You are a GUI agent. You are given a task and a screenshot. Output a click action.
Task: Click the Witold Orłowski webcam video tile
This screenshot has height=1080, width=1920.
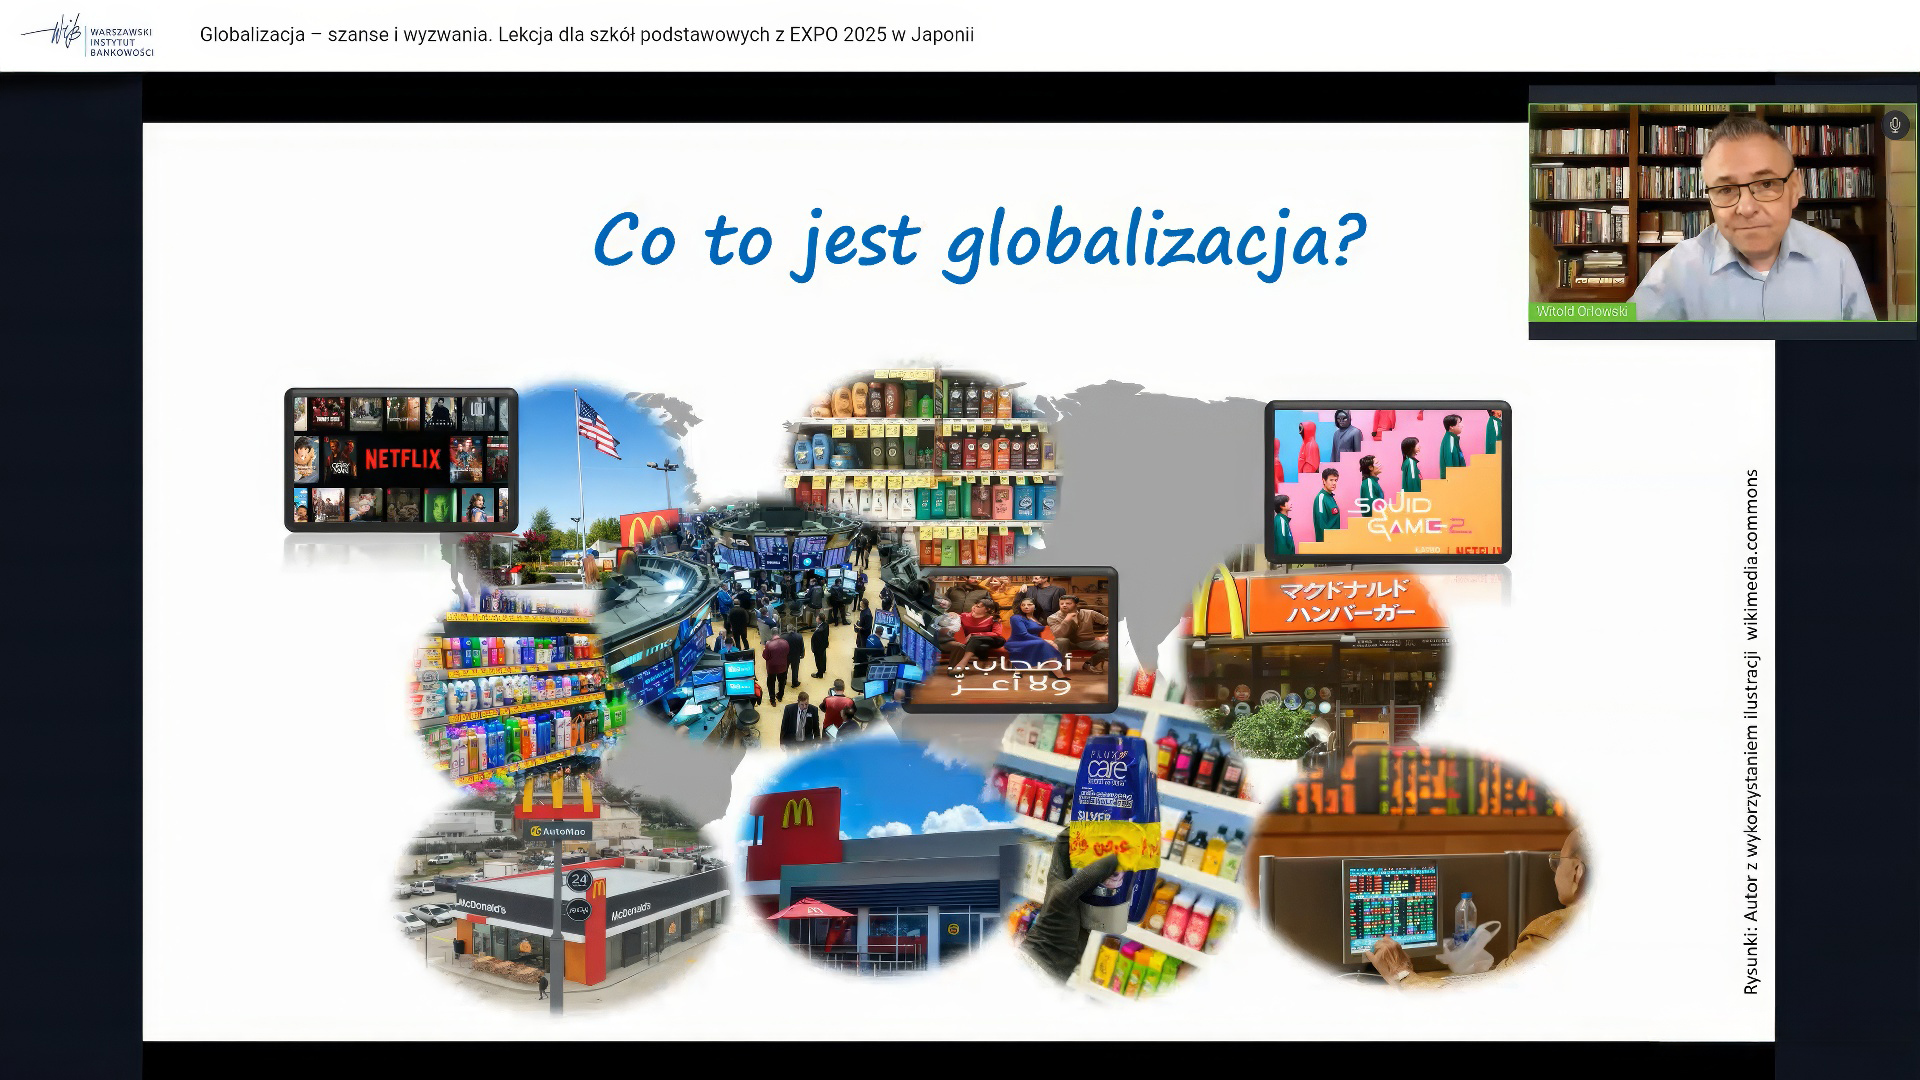pos(1722,212)
